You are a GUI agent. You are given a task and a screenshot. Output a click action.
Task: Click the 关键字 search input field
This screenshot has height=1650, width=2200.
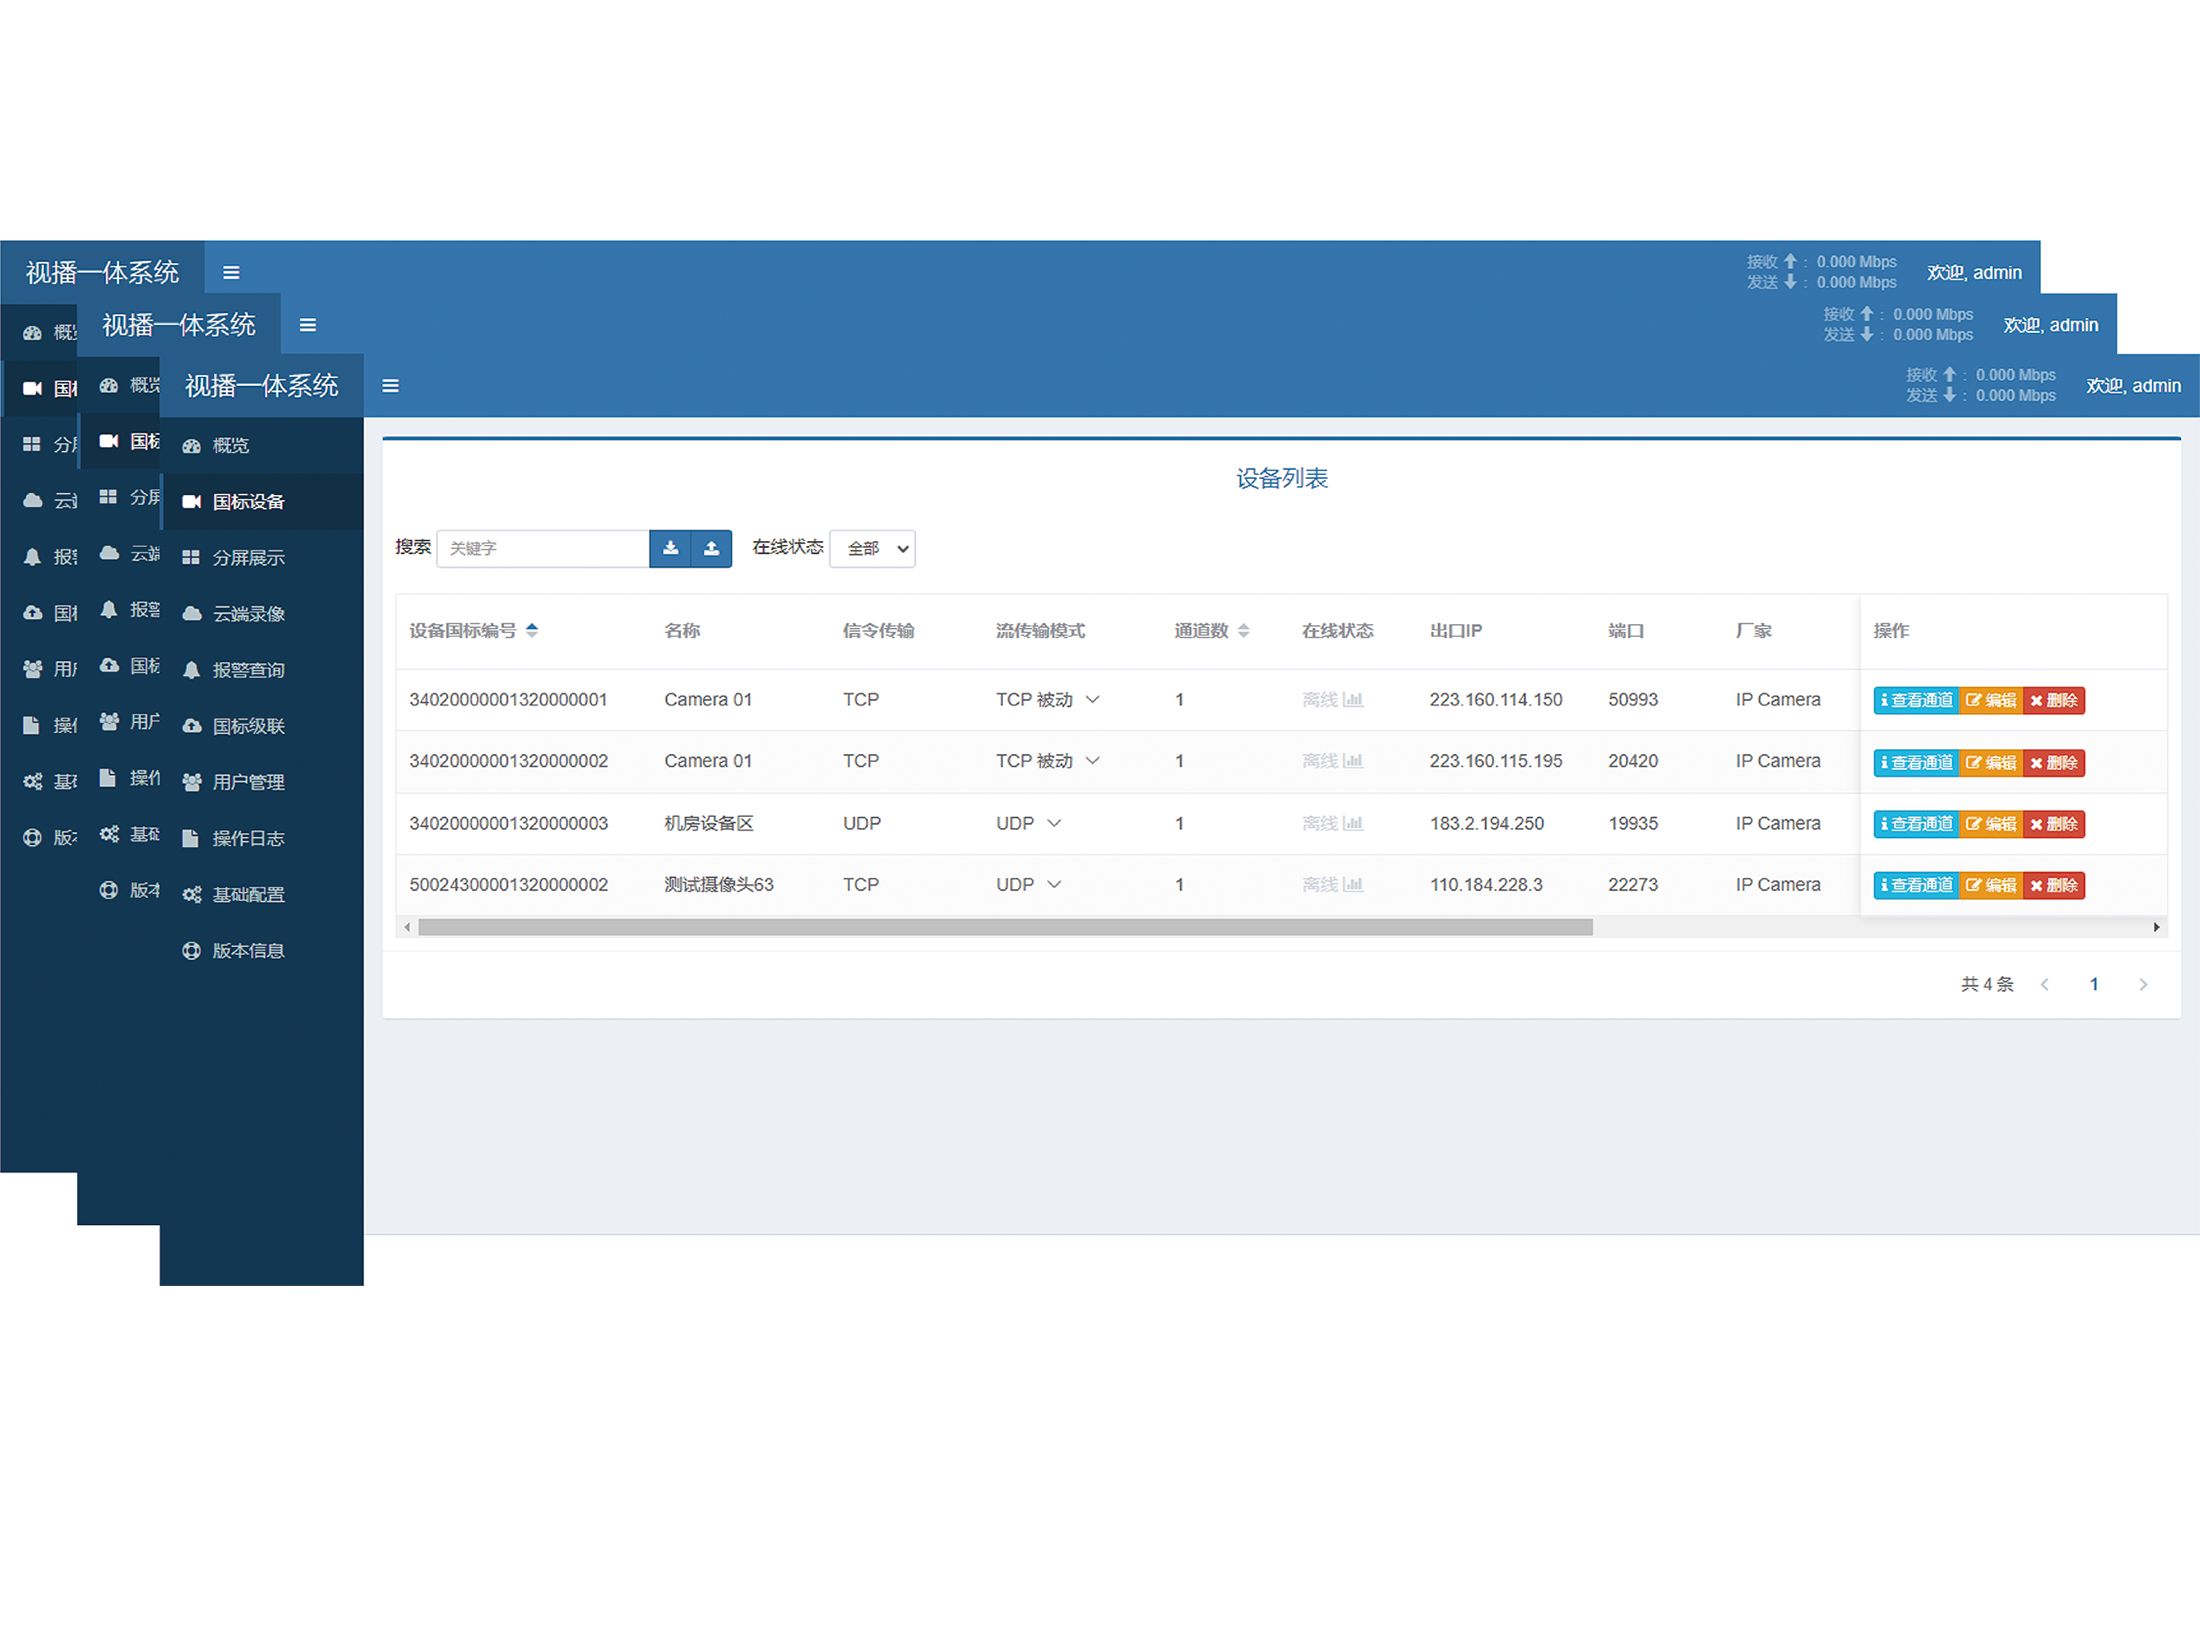coord(543,548)
